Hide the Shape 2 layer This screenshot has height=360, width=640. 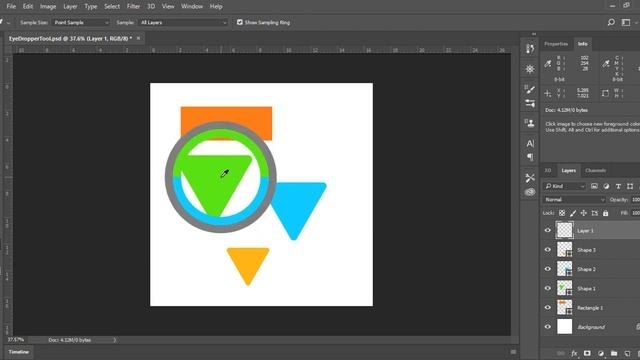[548, 269]
